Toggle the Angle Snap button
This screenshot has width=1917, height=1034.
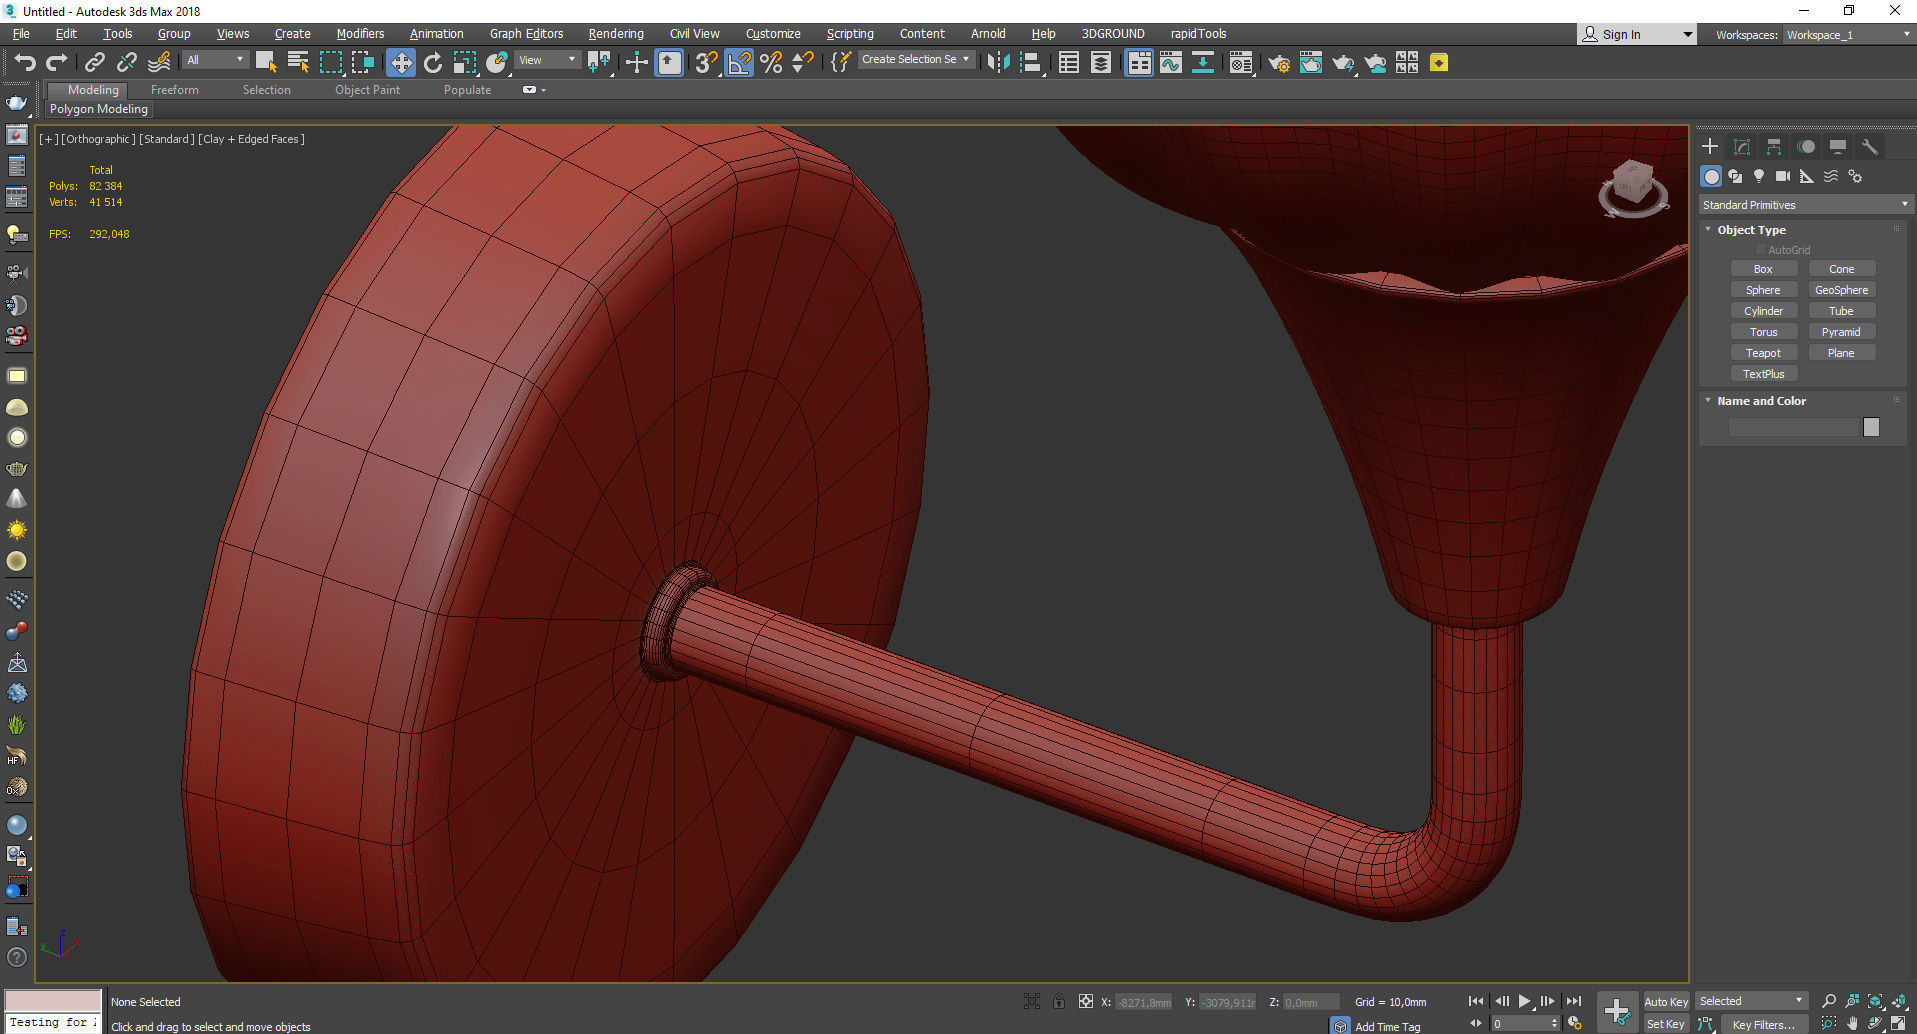pos(739,63)
